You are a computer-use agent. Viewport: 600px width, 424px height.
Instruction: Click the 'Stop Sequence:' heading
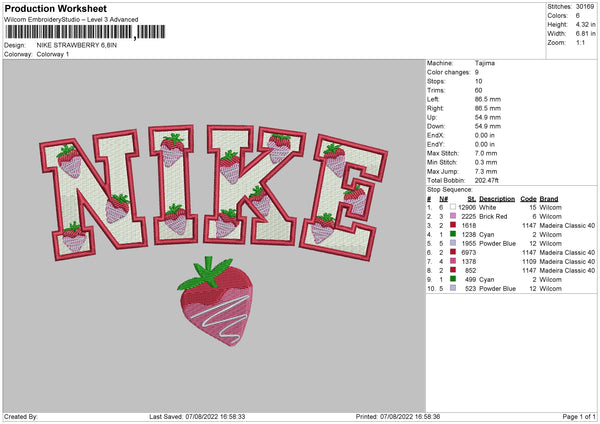450,190
